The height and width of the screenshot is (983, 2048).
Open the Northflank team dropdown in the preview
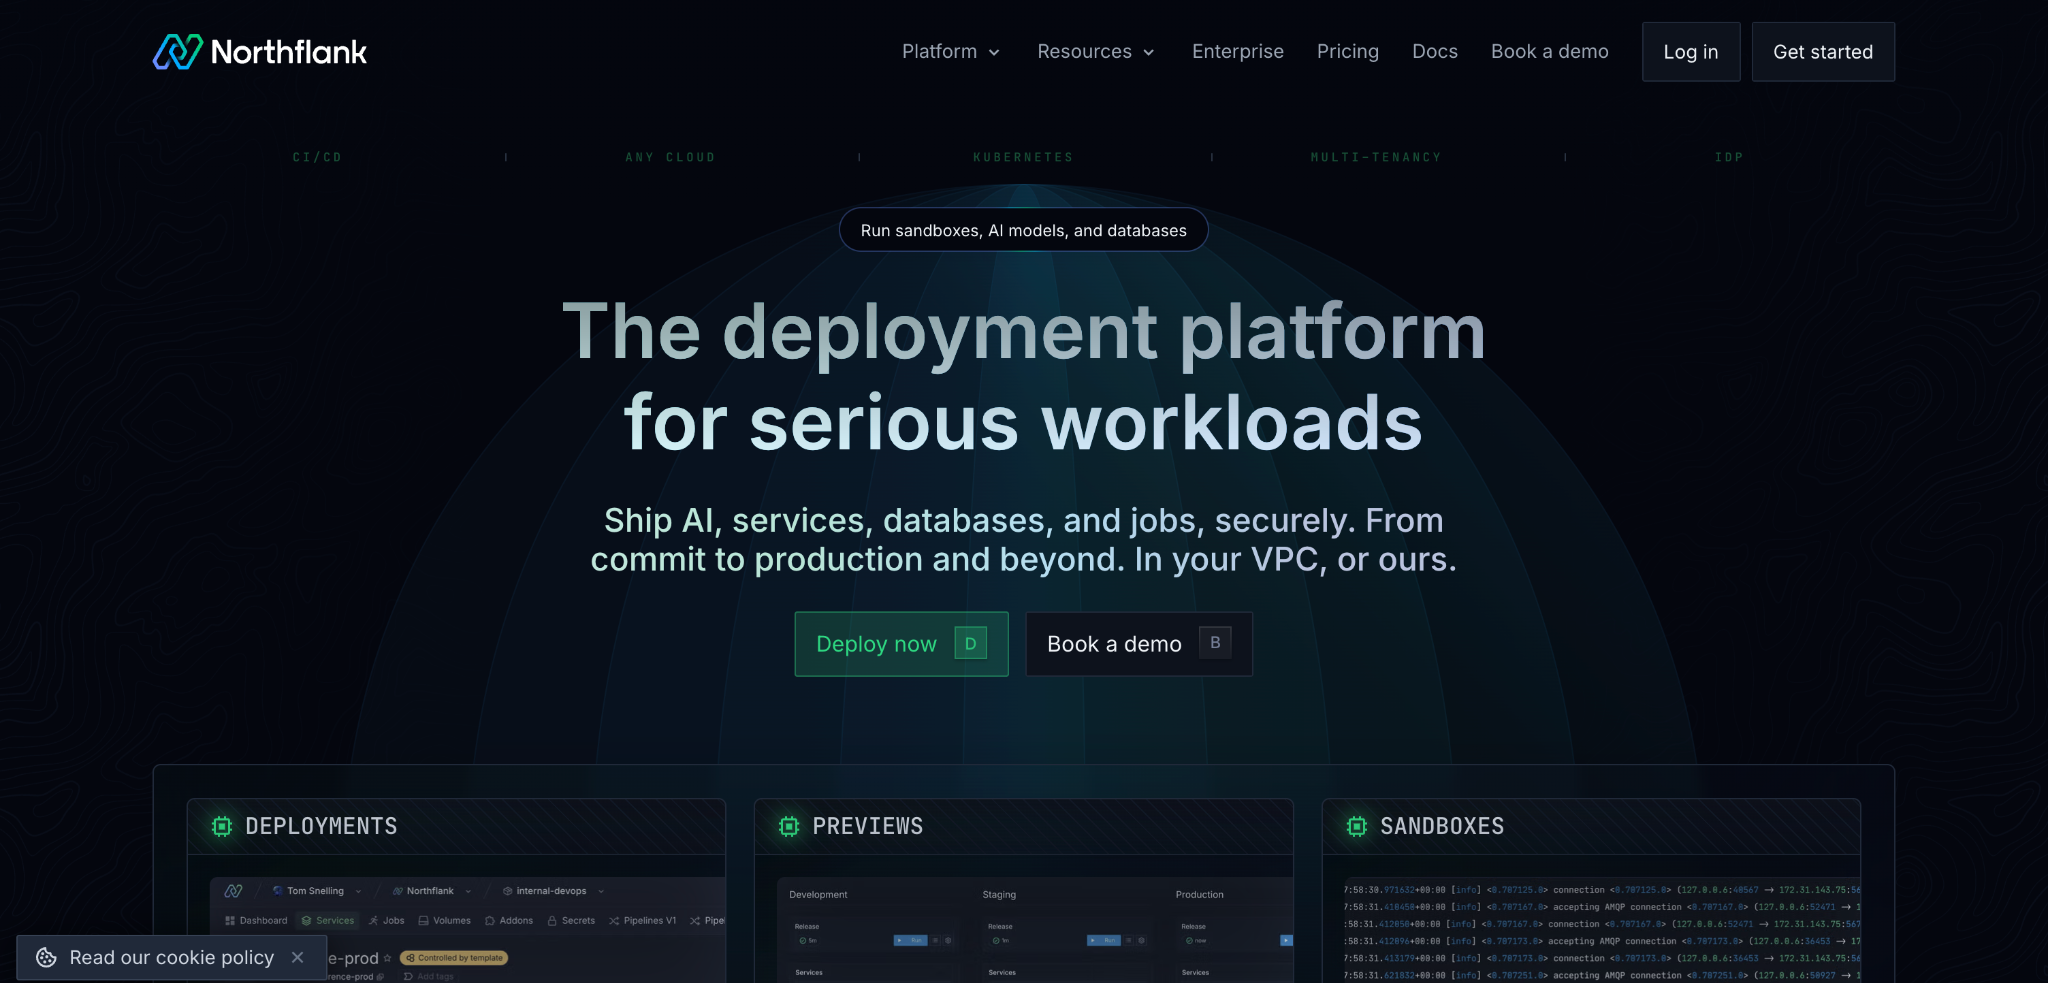tap(432, 891)
